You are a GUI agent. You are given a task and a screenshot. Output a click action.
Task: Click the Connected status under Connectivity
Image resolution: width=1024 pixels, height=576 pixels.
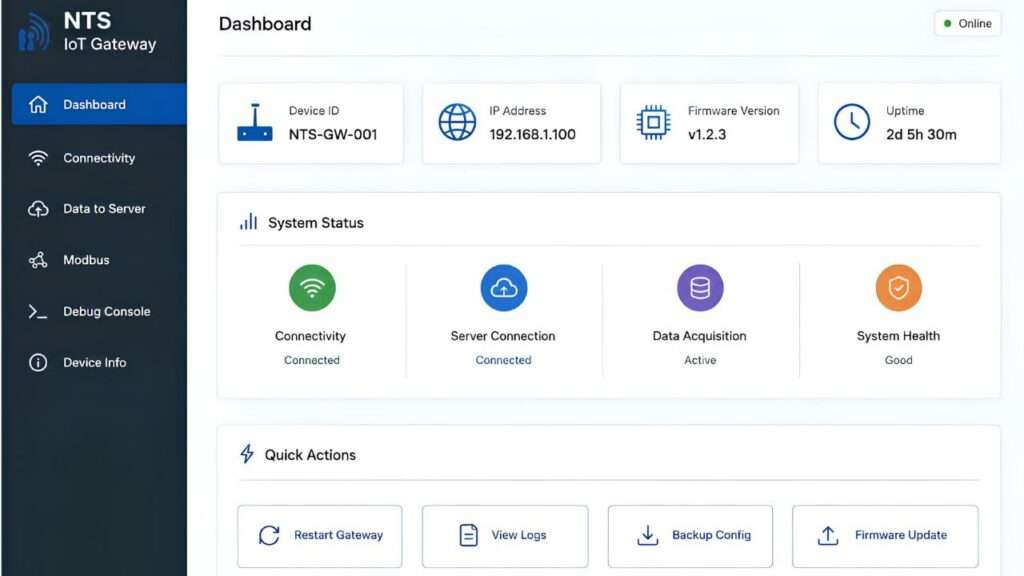[312, 360]
